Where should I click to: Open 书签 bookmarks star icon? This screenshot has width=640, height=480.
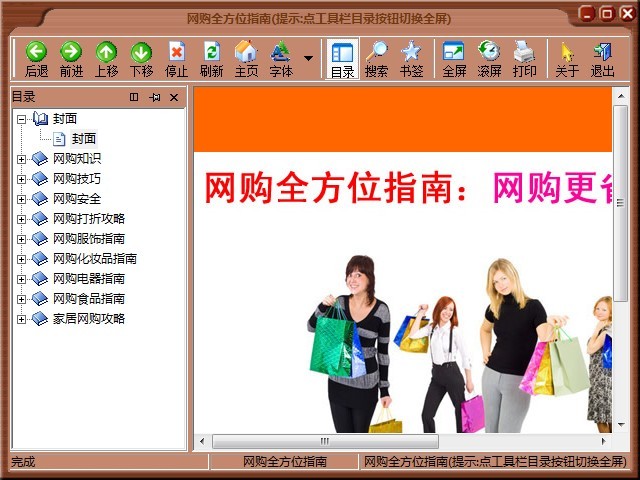[411, 59]
